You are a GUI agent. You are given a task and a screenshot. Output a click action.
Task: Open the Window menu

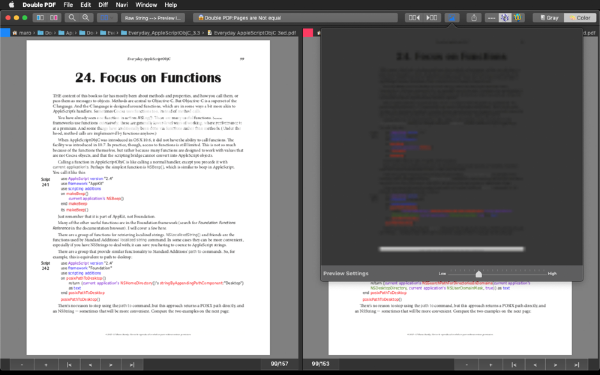(146, 5)
